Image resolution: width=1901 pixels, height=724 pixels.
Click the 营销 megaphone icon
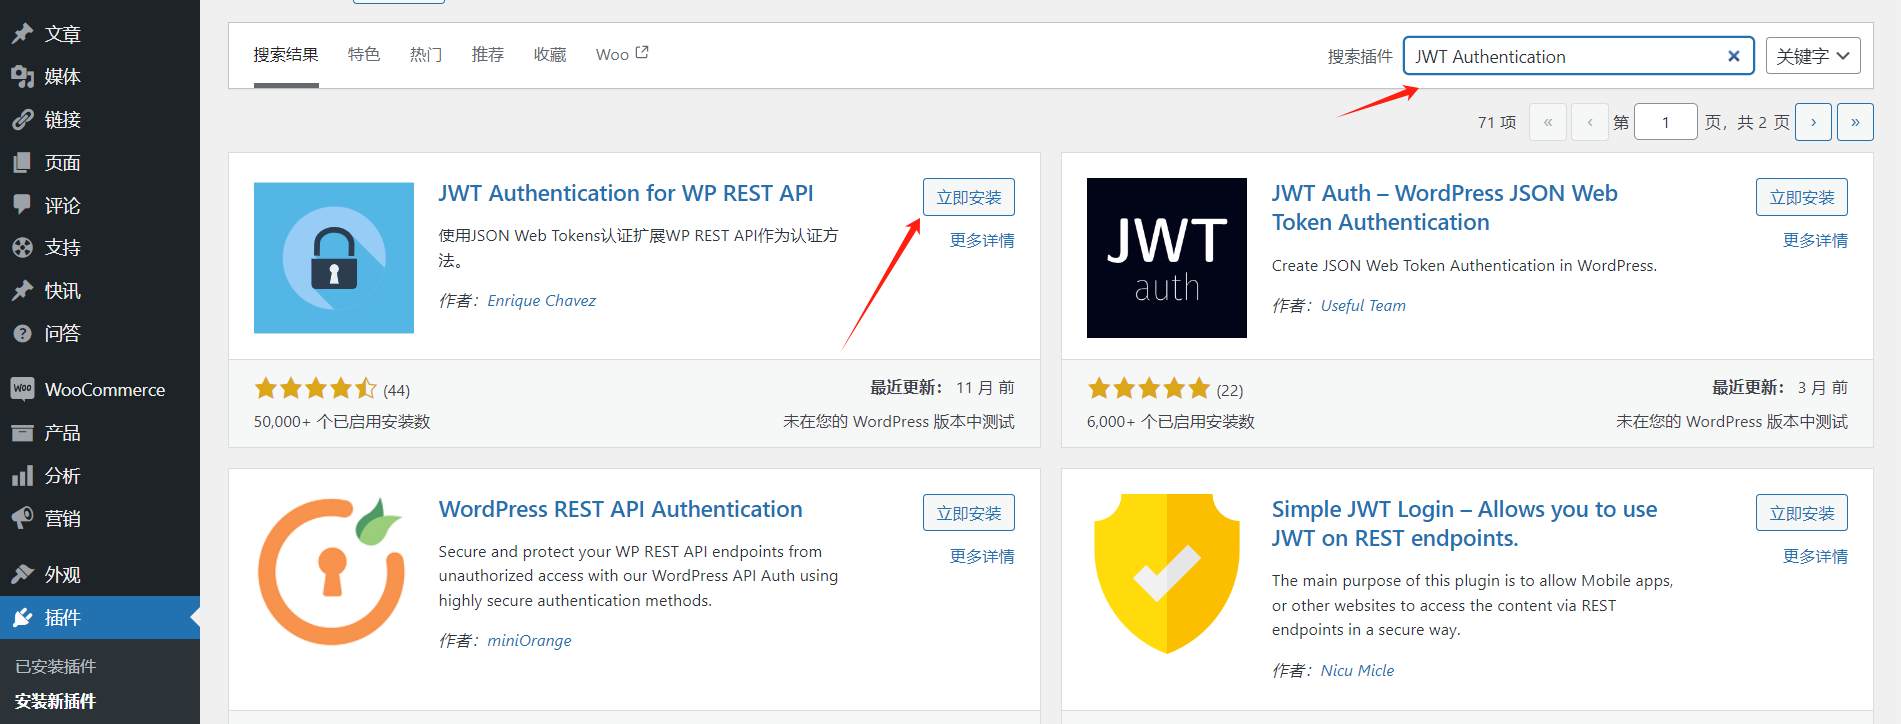pyautogui.click(x=22, y=518)
